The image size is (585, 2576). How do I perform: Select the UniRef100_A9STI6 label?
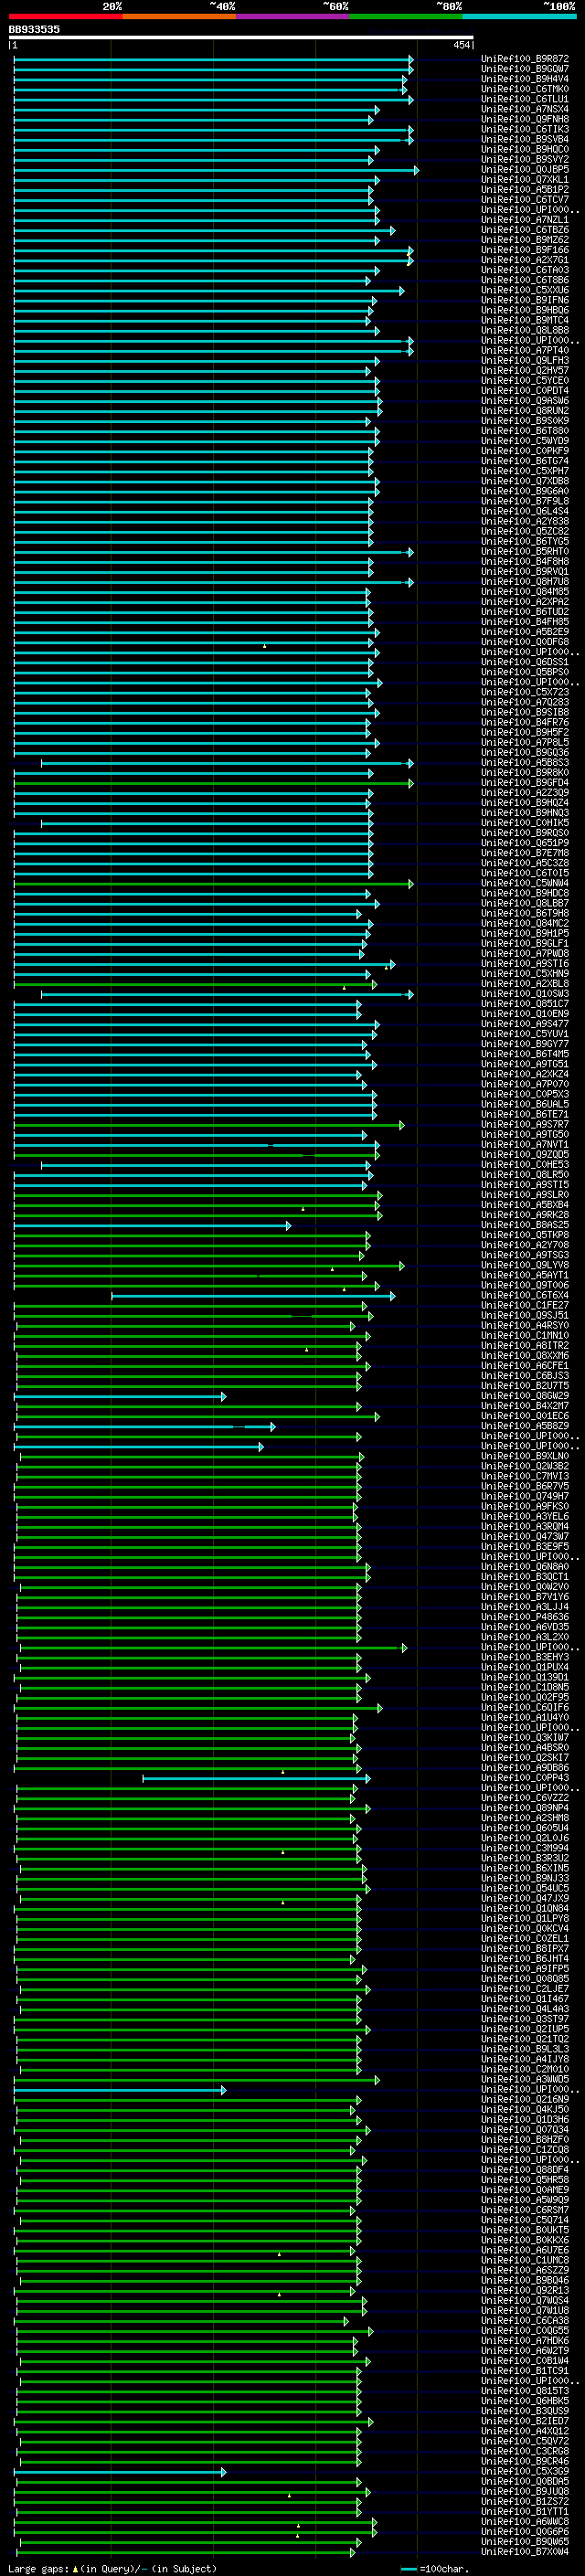pyautogui.click(x=525, y=964)
